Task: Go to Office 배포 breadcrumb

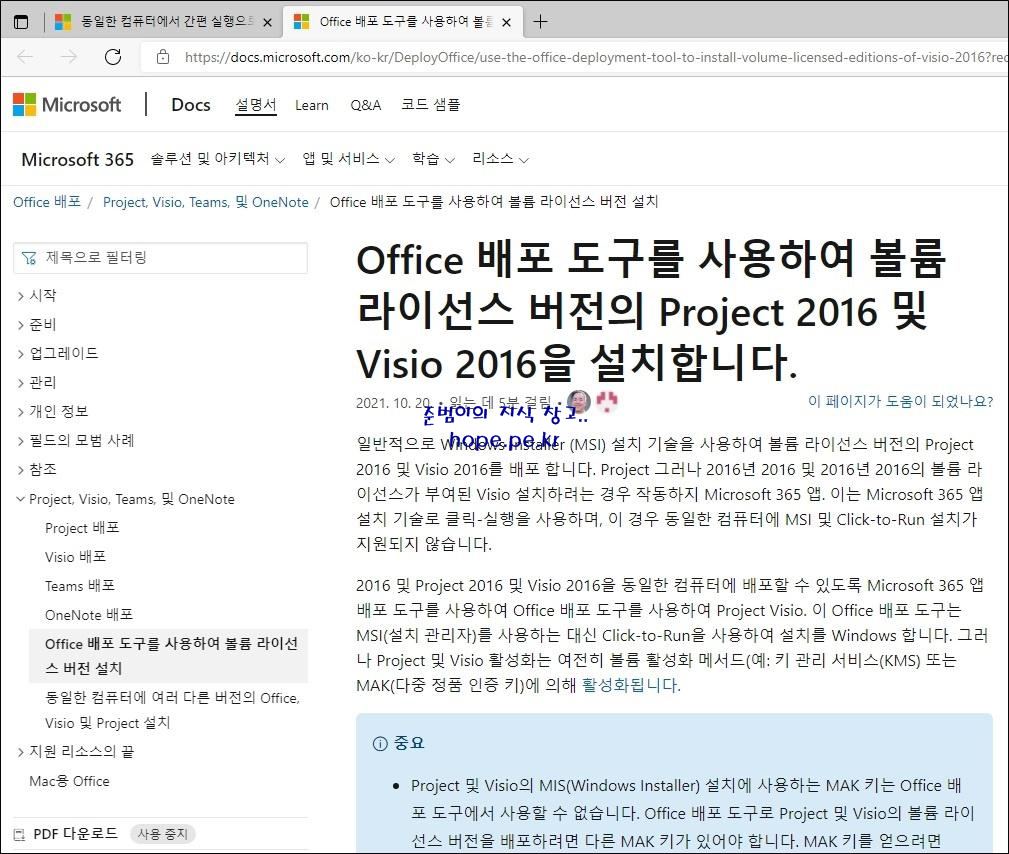Action: pos(47,202)
